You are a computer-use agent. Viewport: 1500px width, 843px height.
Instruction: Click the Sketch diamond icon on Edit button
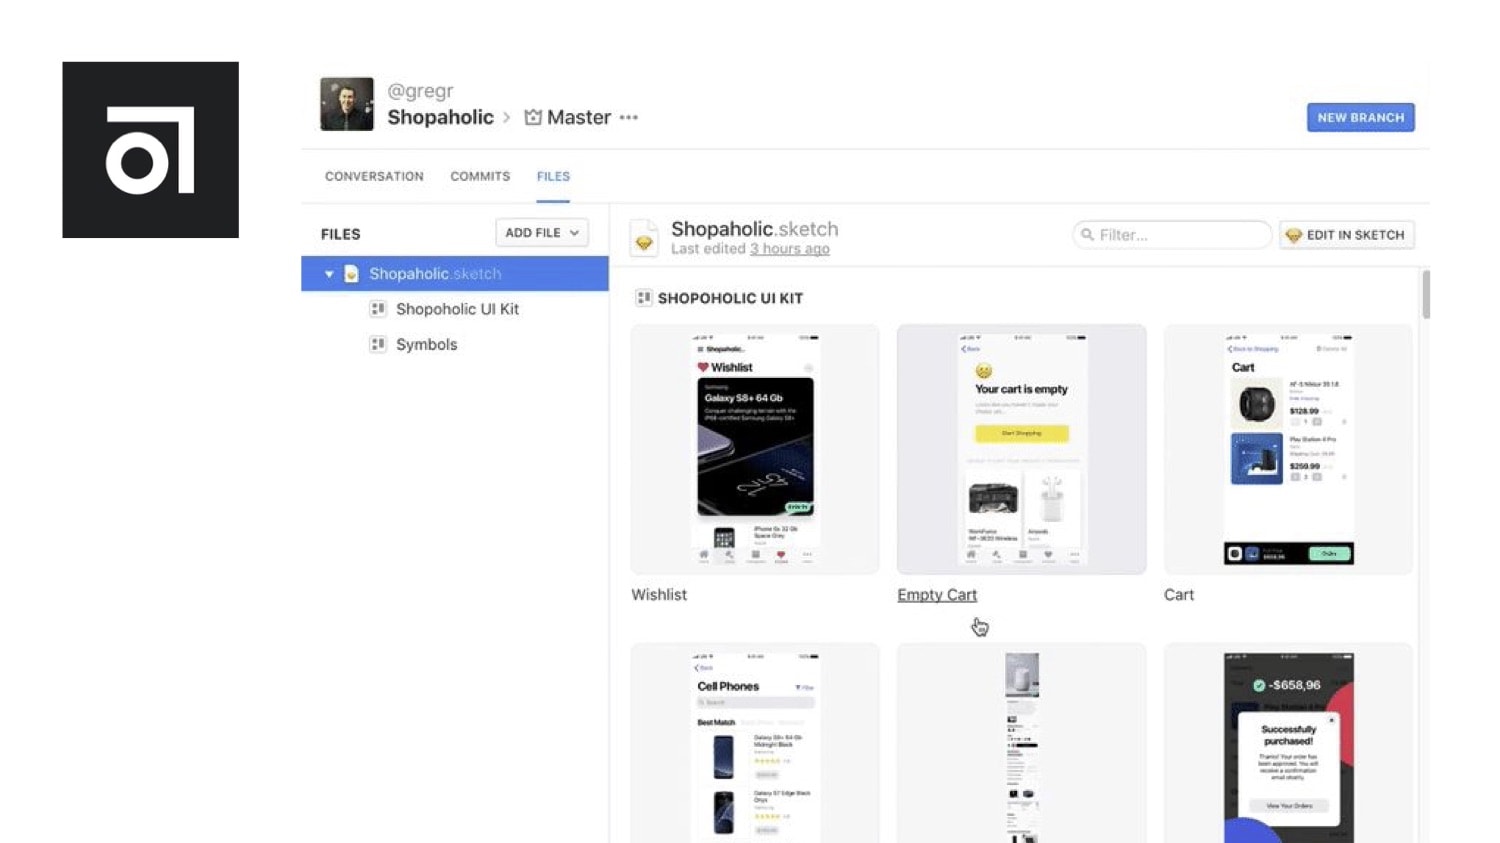[x=1294, y=235]
